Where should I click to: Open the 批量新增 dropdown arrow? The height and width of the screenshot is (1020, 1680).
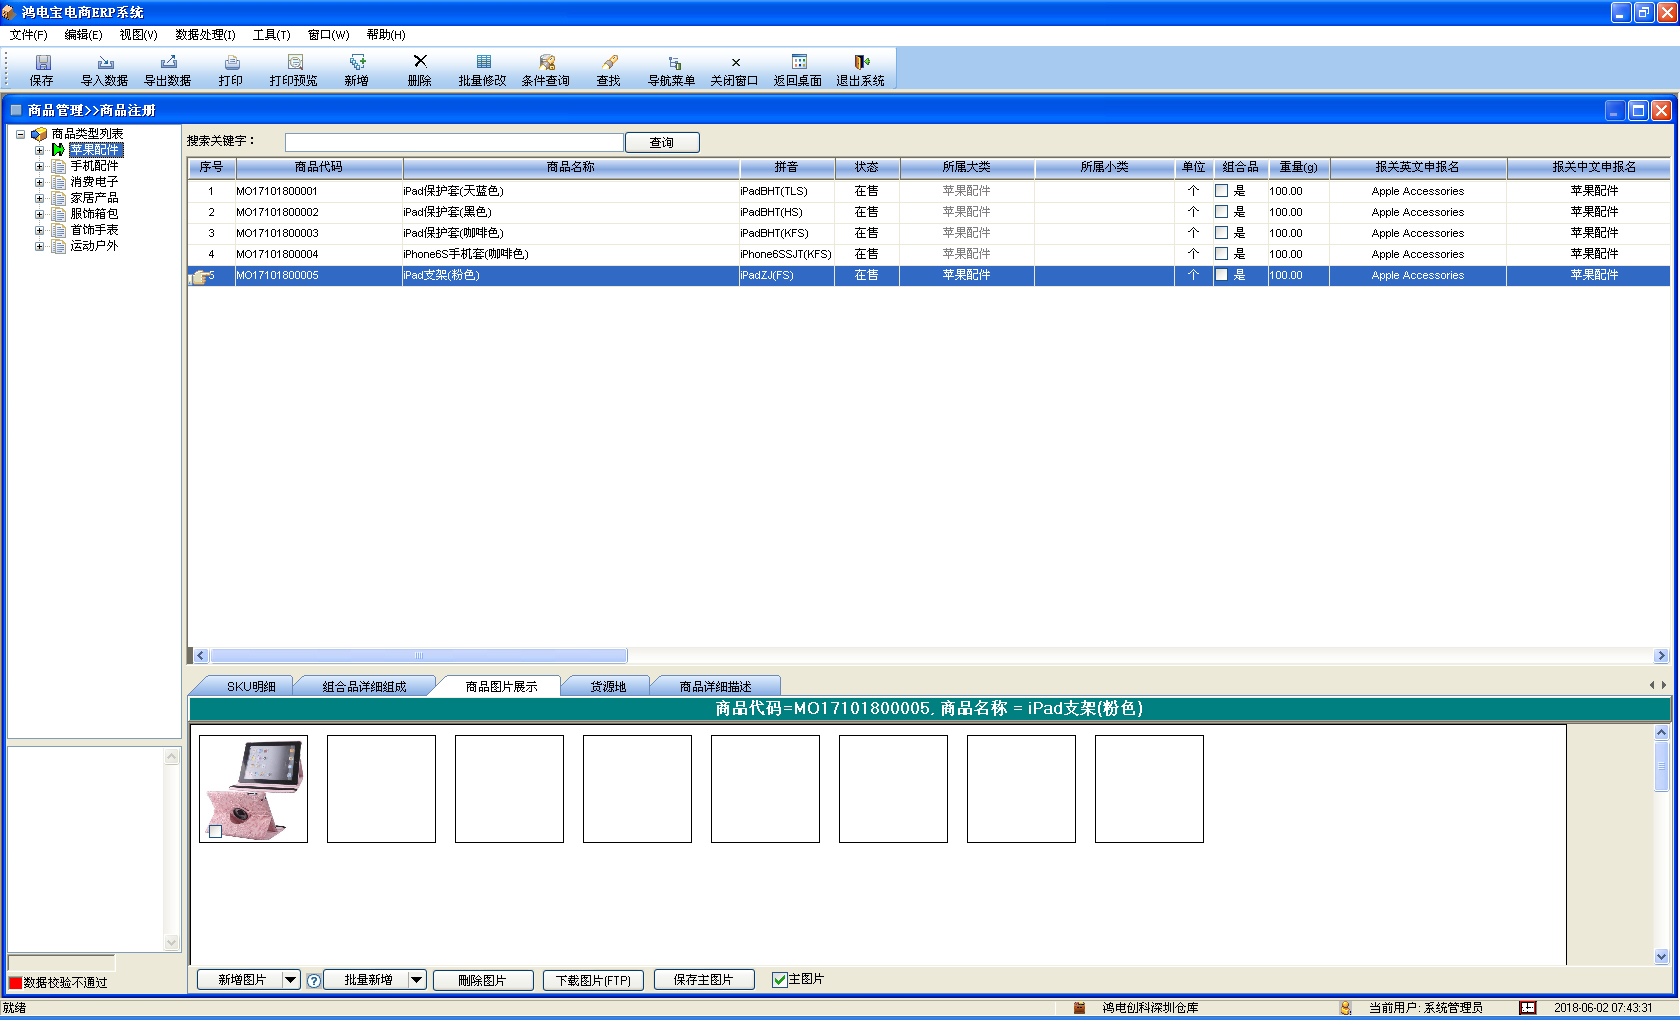(418, 980)
